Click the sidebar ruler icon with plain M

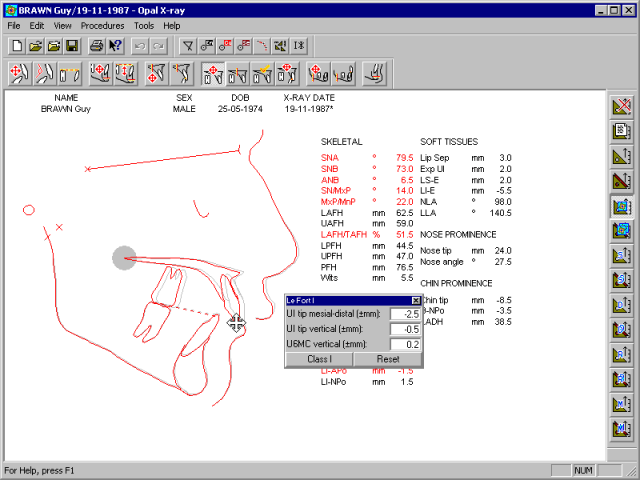(x=622, y=405)
